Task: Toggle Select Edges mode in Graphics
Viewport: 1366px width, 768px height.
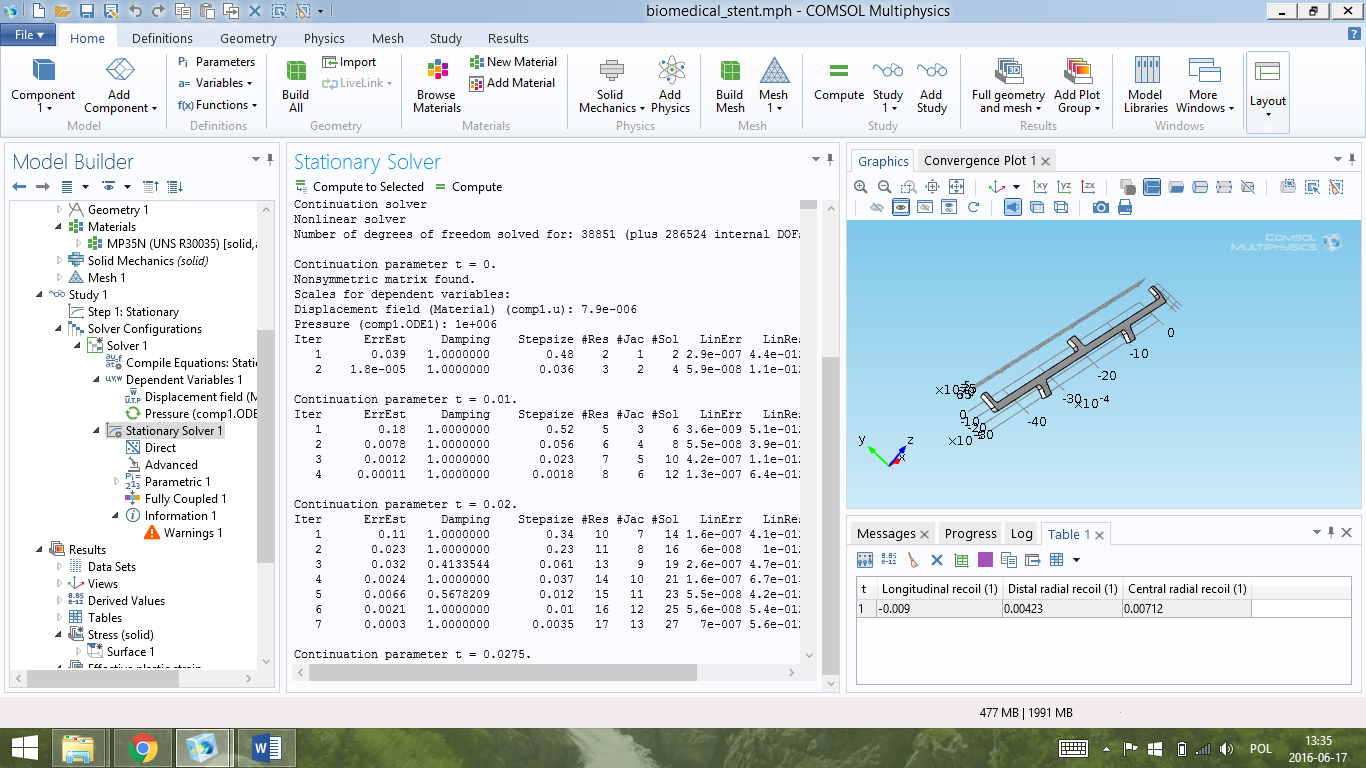Action: tap(1200, 187)
